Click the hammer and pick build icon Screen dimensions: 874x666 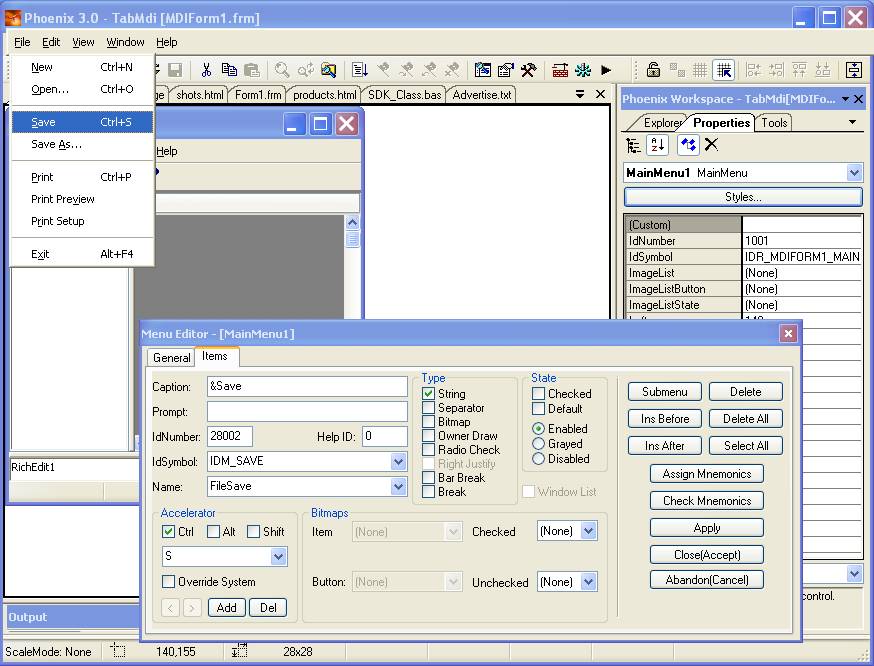tap(528, 70)
